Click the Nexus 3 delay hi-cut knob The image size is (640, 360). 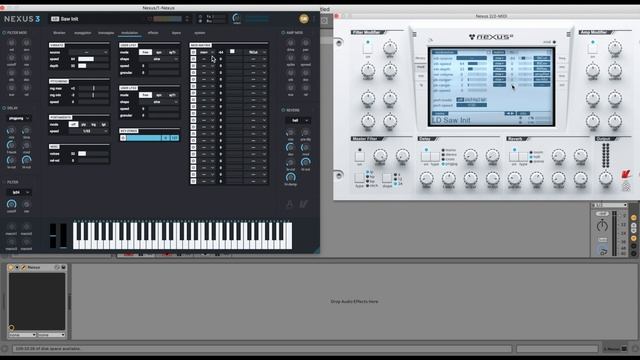[27, 160]
